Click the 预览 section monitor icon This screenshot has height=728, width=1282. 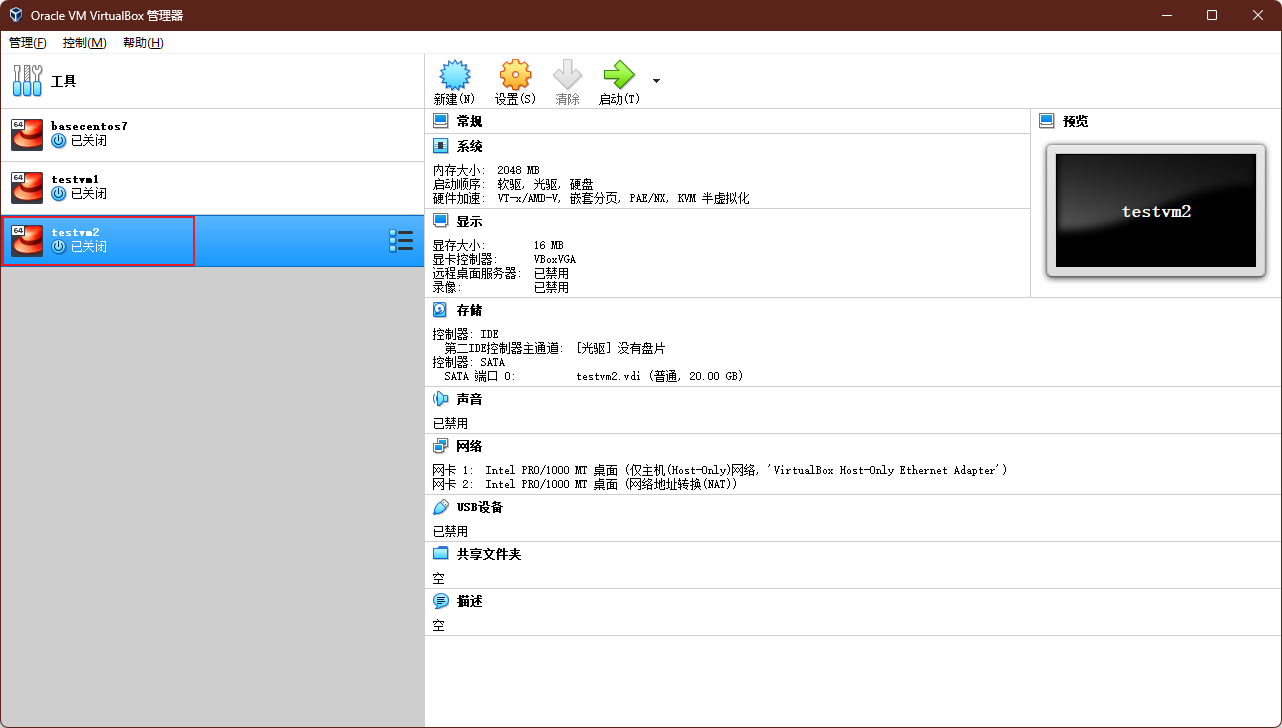point(1047,121)
